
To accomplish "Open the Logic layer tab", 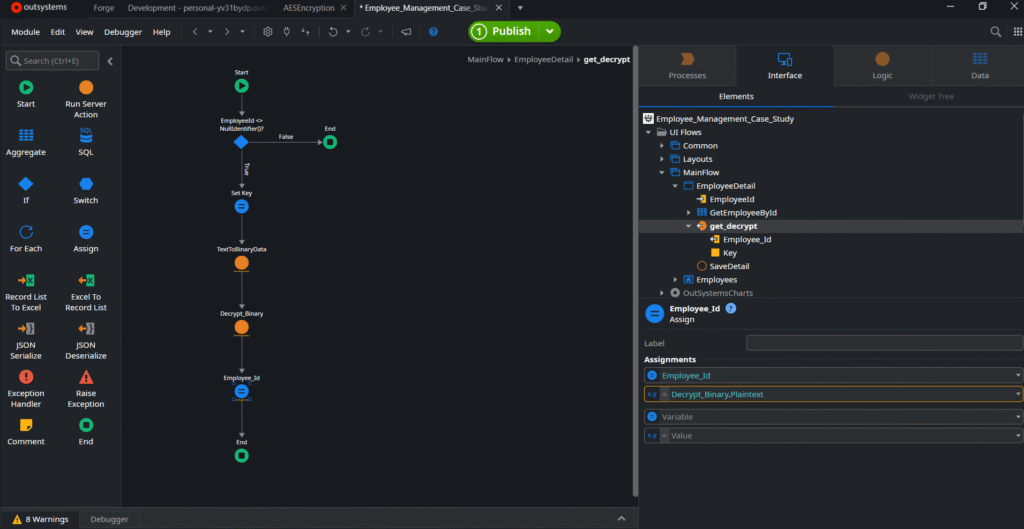I will (x=882, y=66).
